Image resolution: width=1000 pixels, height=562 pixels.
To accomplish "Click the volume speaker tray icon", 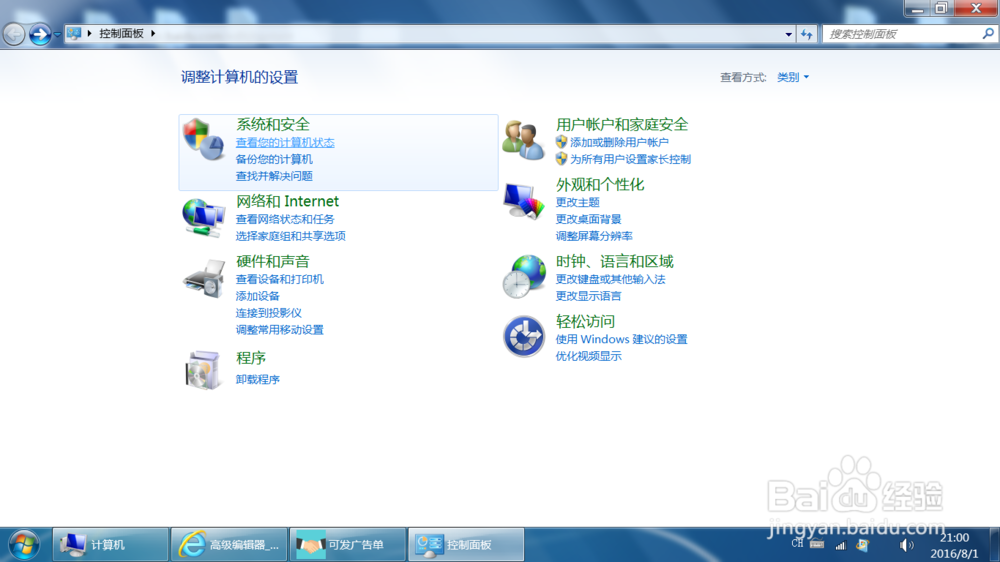I will [906, 545].
